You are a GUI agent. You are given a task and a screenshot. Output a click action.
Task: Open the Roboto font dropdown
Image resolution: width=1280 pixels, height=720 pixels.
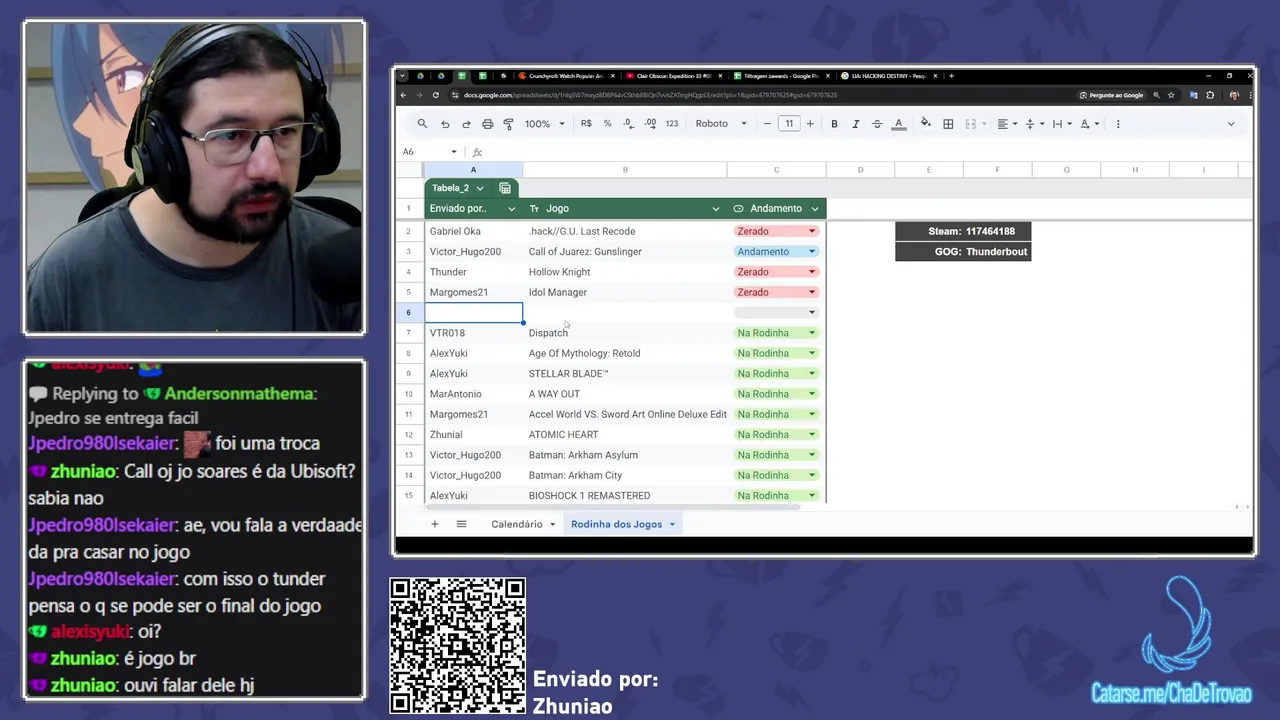[721, 124]
